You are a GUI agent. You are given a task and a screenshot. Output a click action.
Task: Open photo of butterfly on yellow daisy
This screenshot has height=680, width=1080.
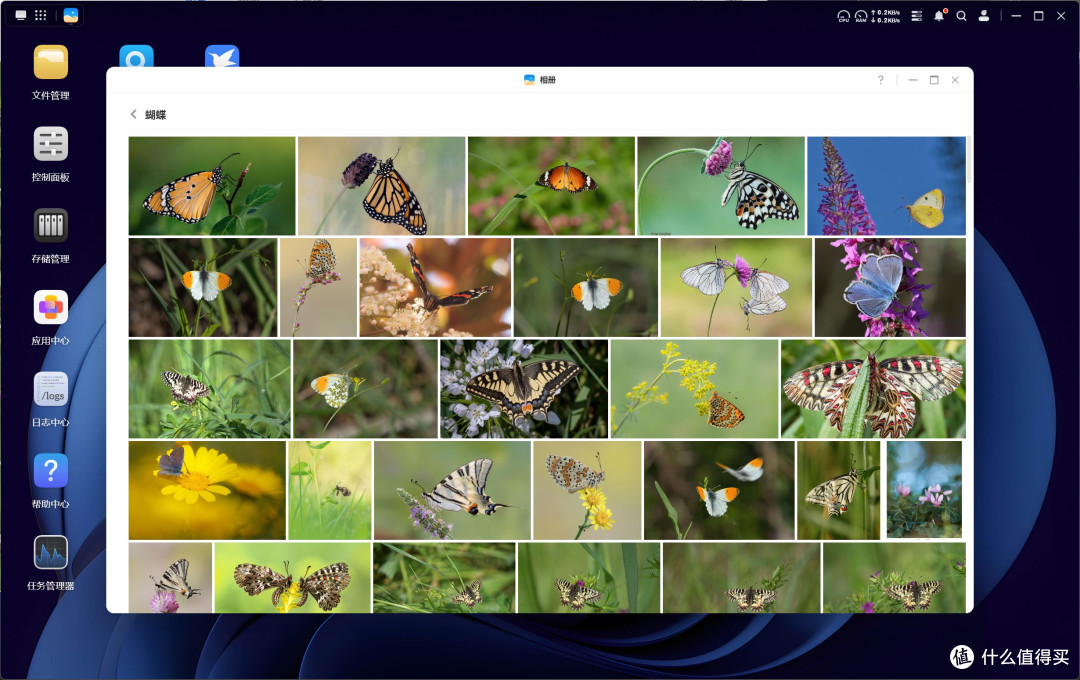pyautogui.click(x=207, y=490)
